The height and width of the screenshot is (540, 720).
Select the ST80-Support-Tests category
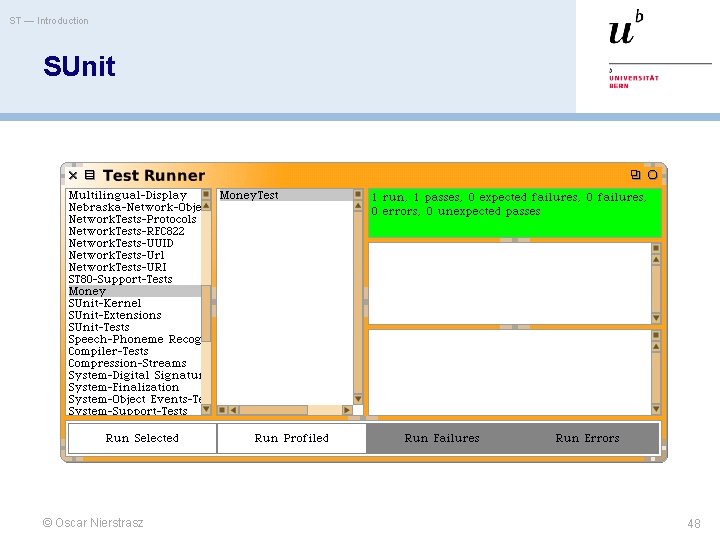[x=134, y=279]
